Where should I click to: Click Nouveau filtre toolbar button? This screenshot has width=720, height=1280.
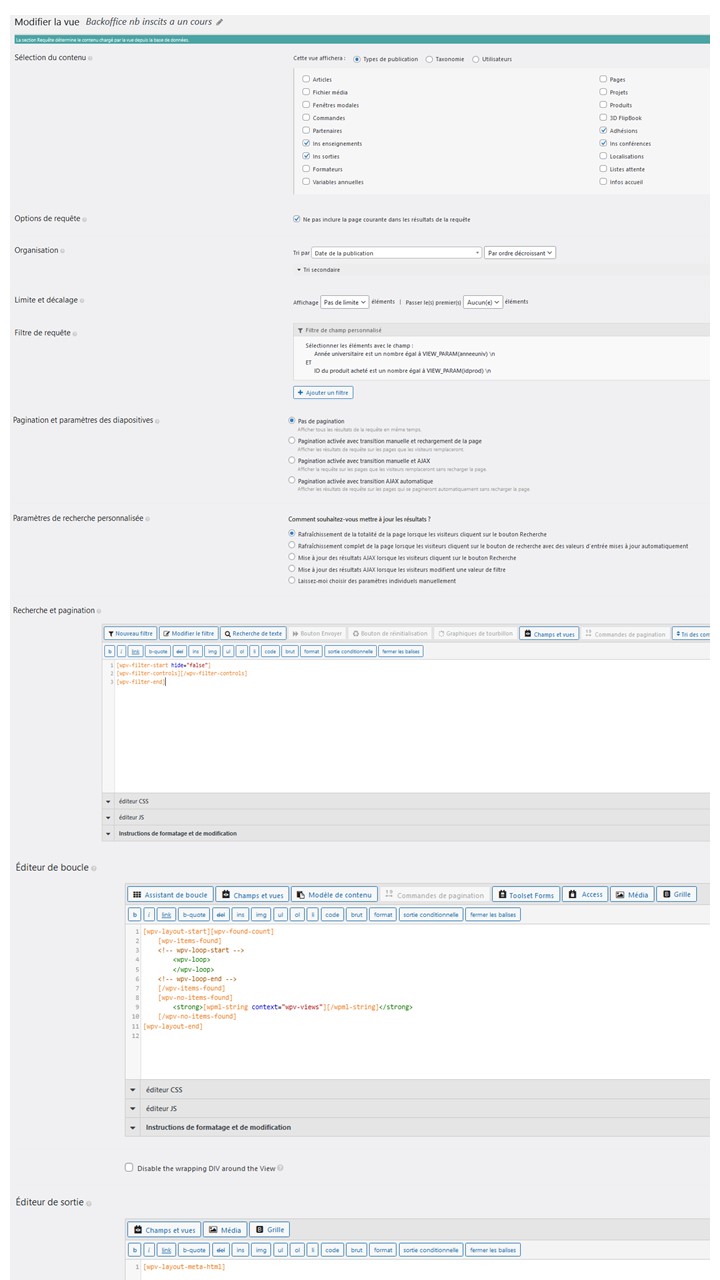point(130,633)
